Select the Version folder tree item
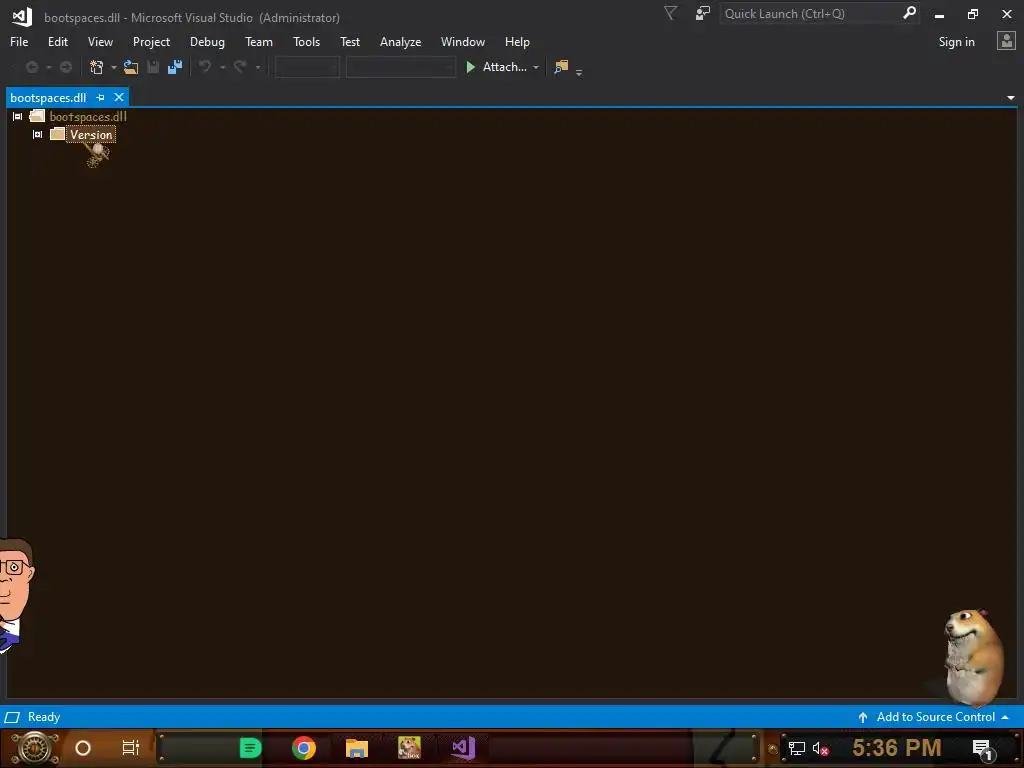Viewport: 1024px width, 768px height. (x=91, y=135)
